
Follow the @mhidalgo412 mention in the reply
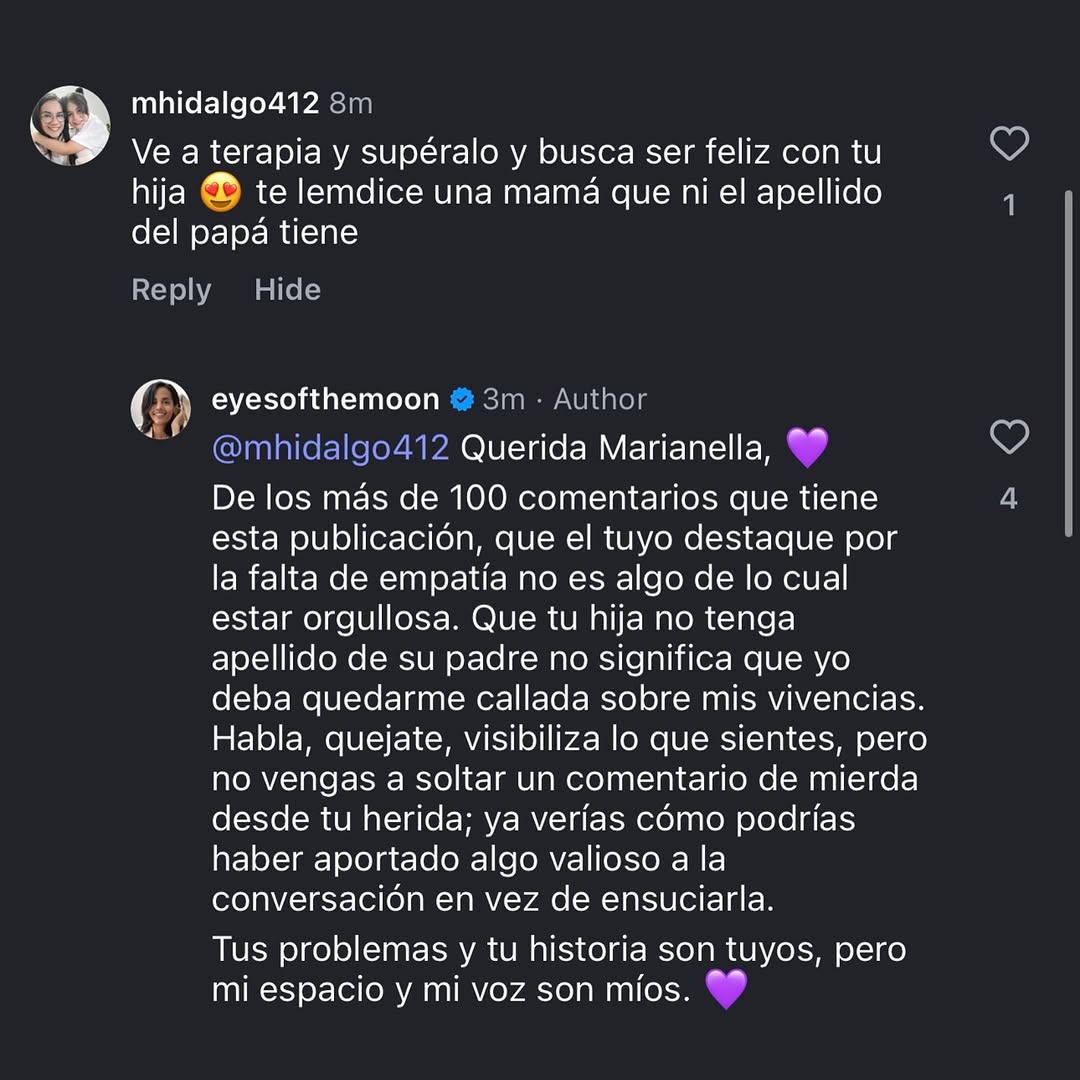coord(330,447)
